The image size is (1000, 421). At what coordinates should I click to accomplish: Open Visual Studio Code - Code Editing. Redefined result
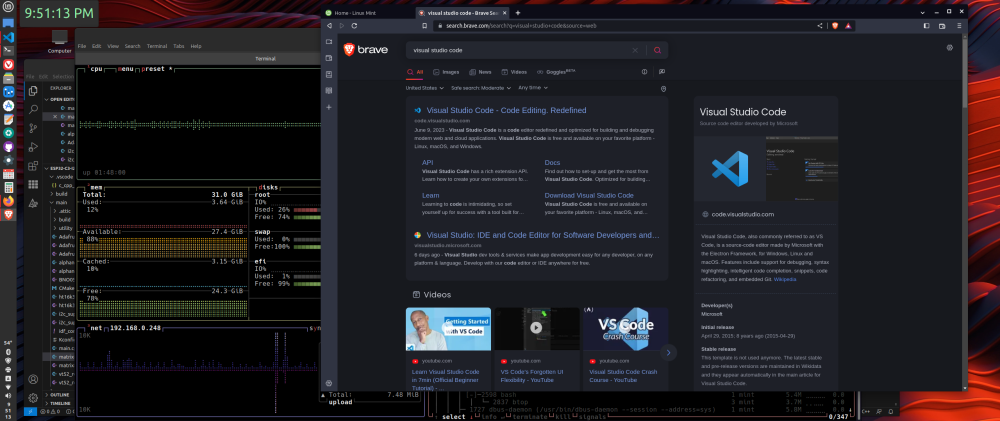pos(506,110)
